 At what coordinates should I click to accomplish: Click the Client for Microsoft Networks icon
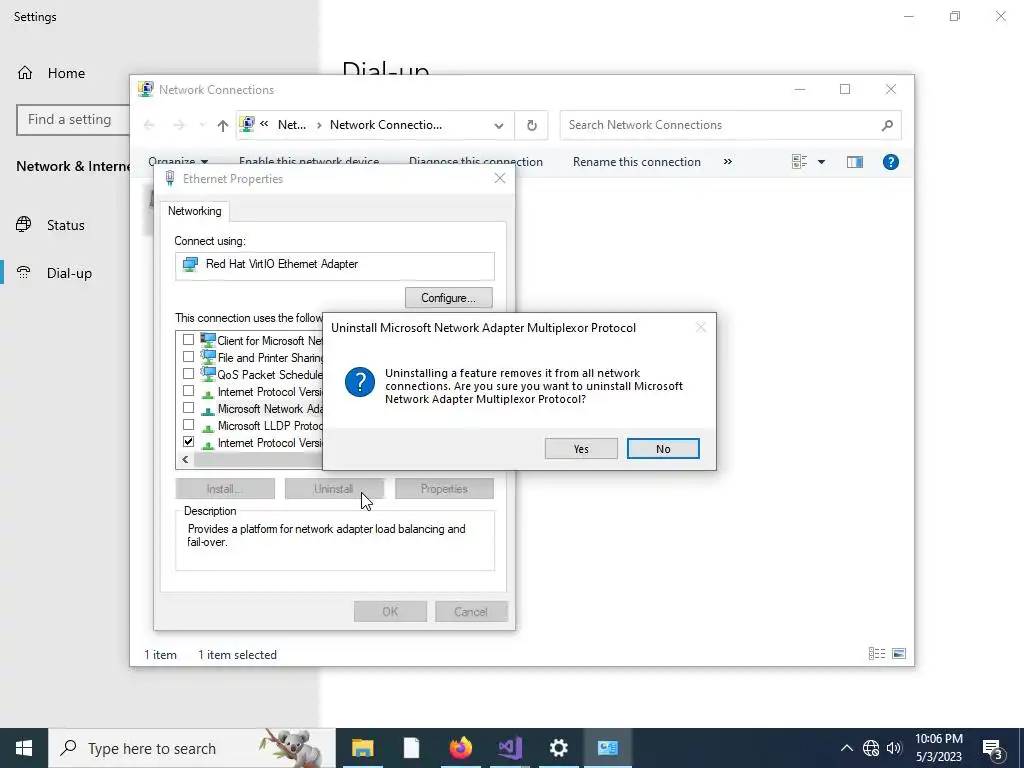coord(208,340)
